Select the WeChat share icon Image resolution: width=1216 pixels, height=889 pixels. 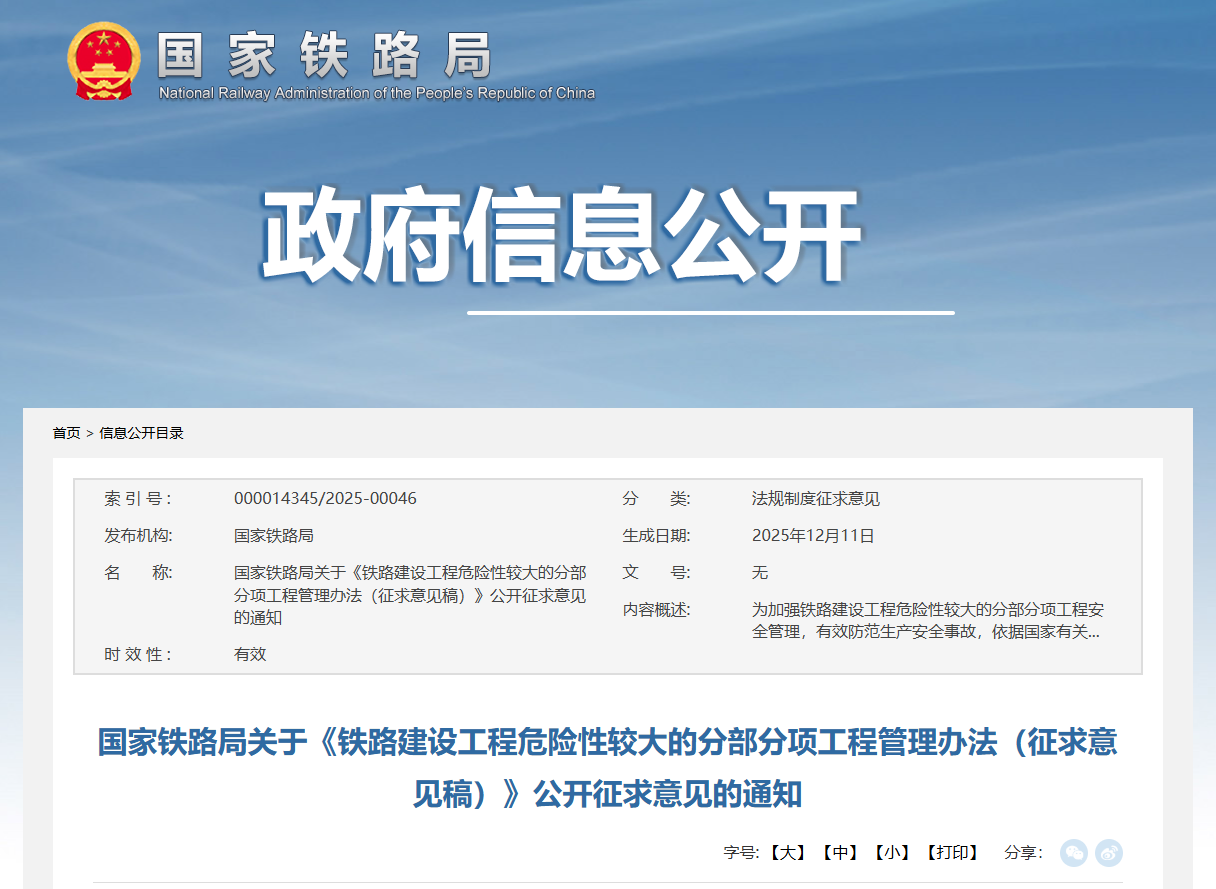[x=1073, y=853]
